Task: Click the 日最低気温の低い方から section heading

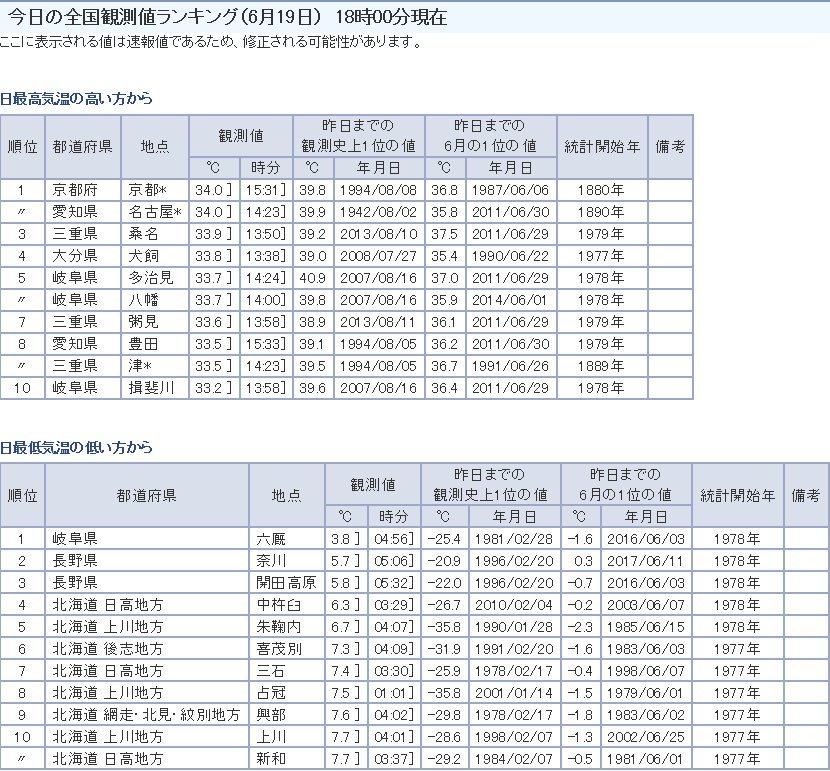Action: tap(76, 446)
